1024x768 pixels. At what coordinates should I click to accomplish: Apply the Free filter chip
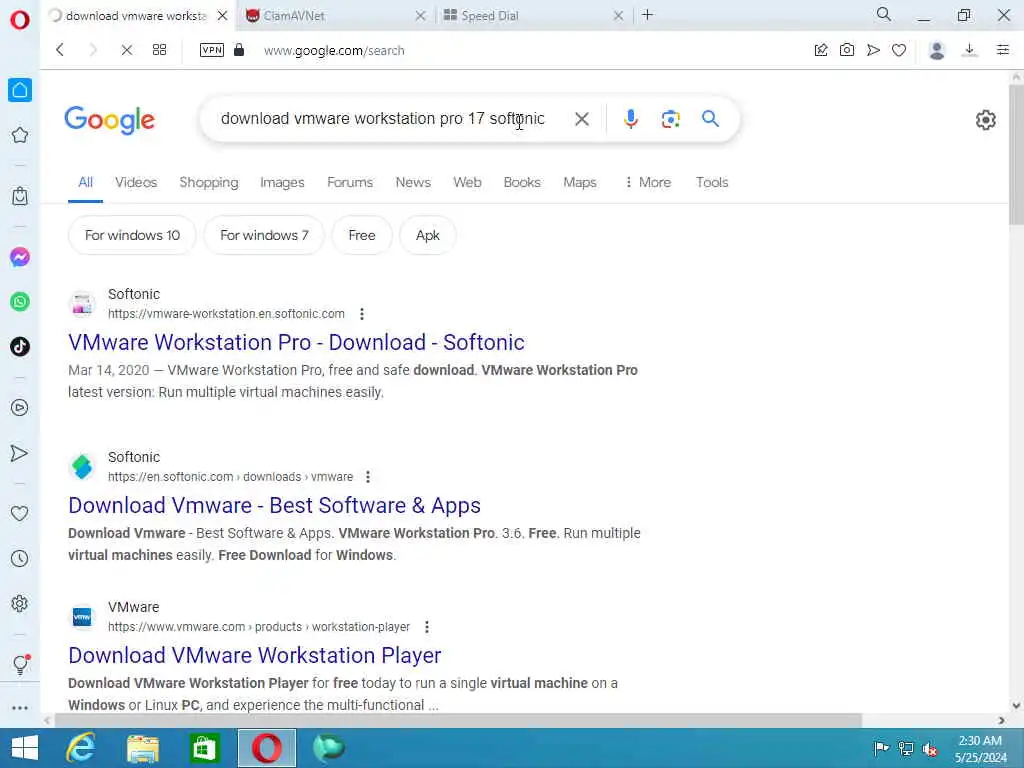pos(362,235)
